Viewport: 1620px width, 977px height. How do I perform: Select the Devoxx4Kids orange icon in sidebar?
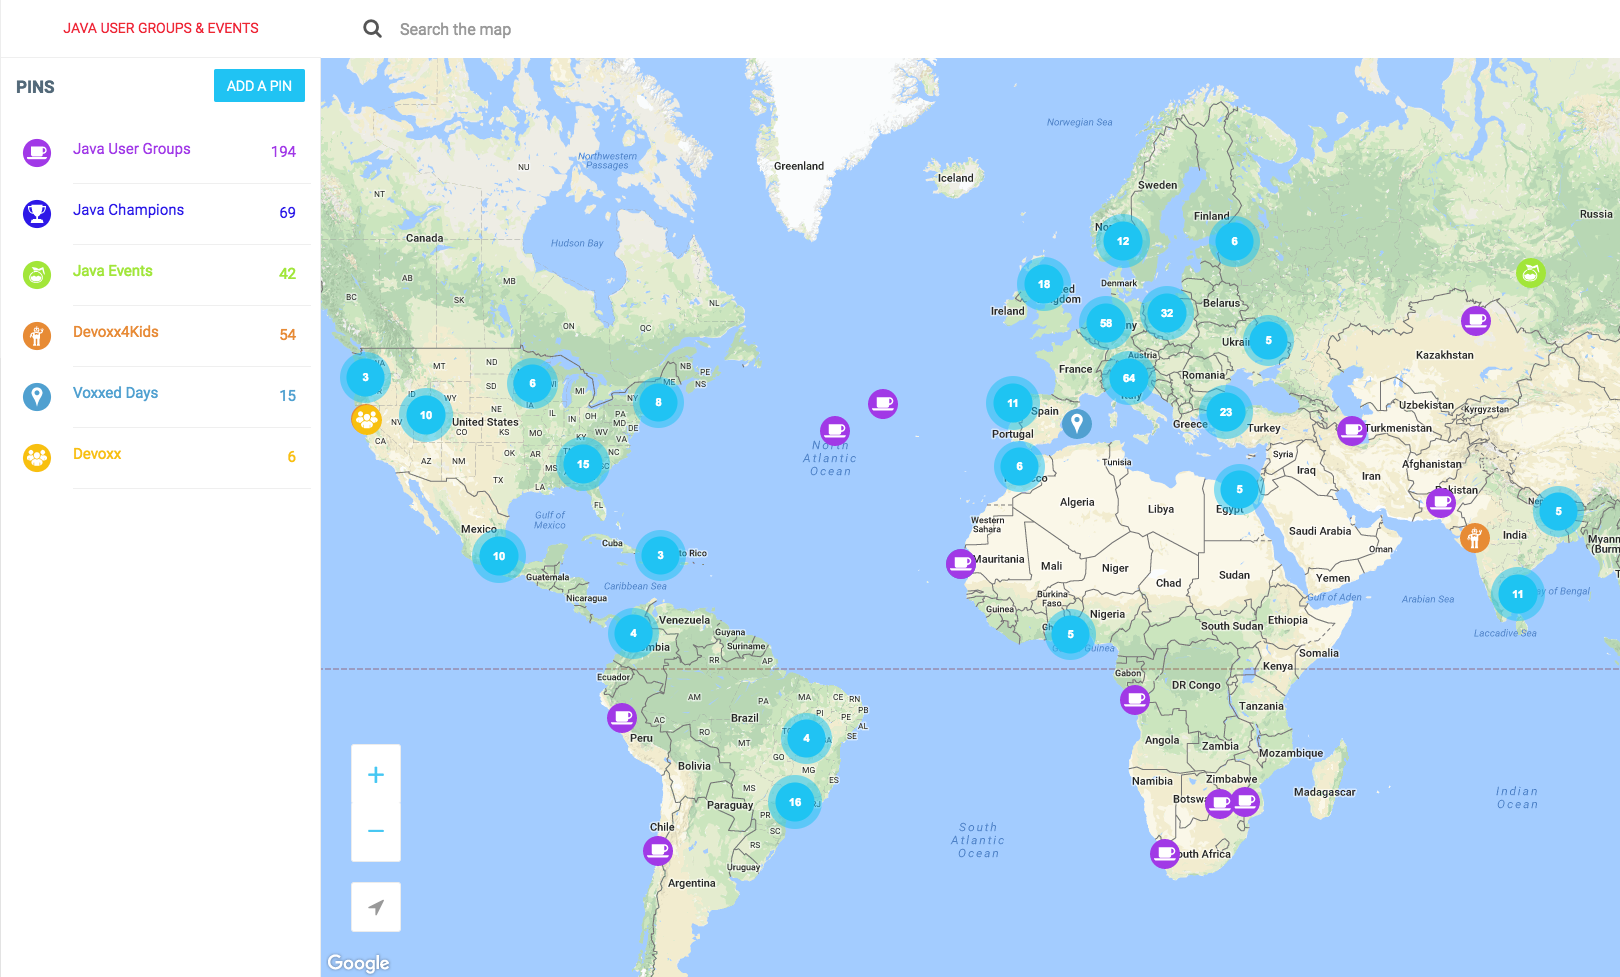tap(37, 336)
